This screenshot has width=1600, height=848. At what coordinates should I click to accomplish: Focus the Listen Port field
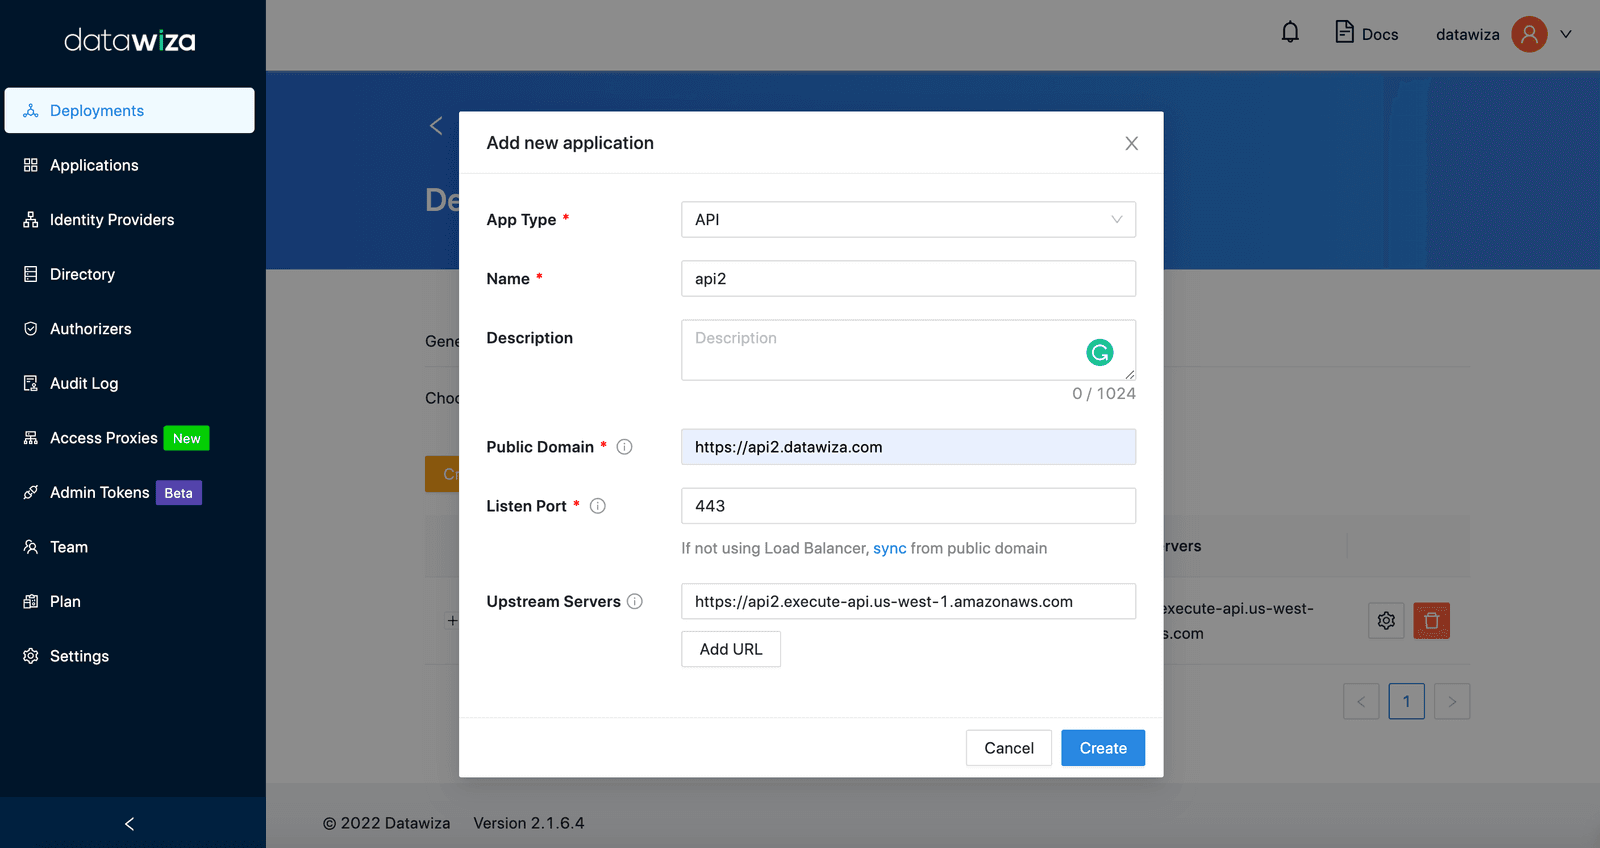[x=908, y=506]
